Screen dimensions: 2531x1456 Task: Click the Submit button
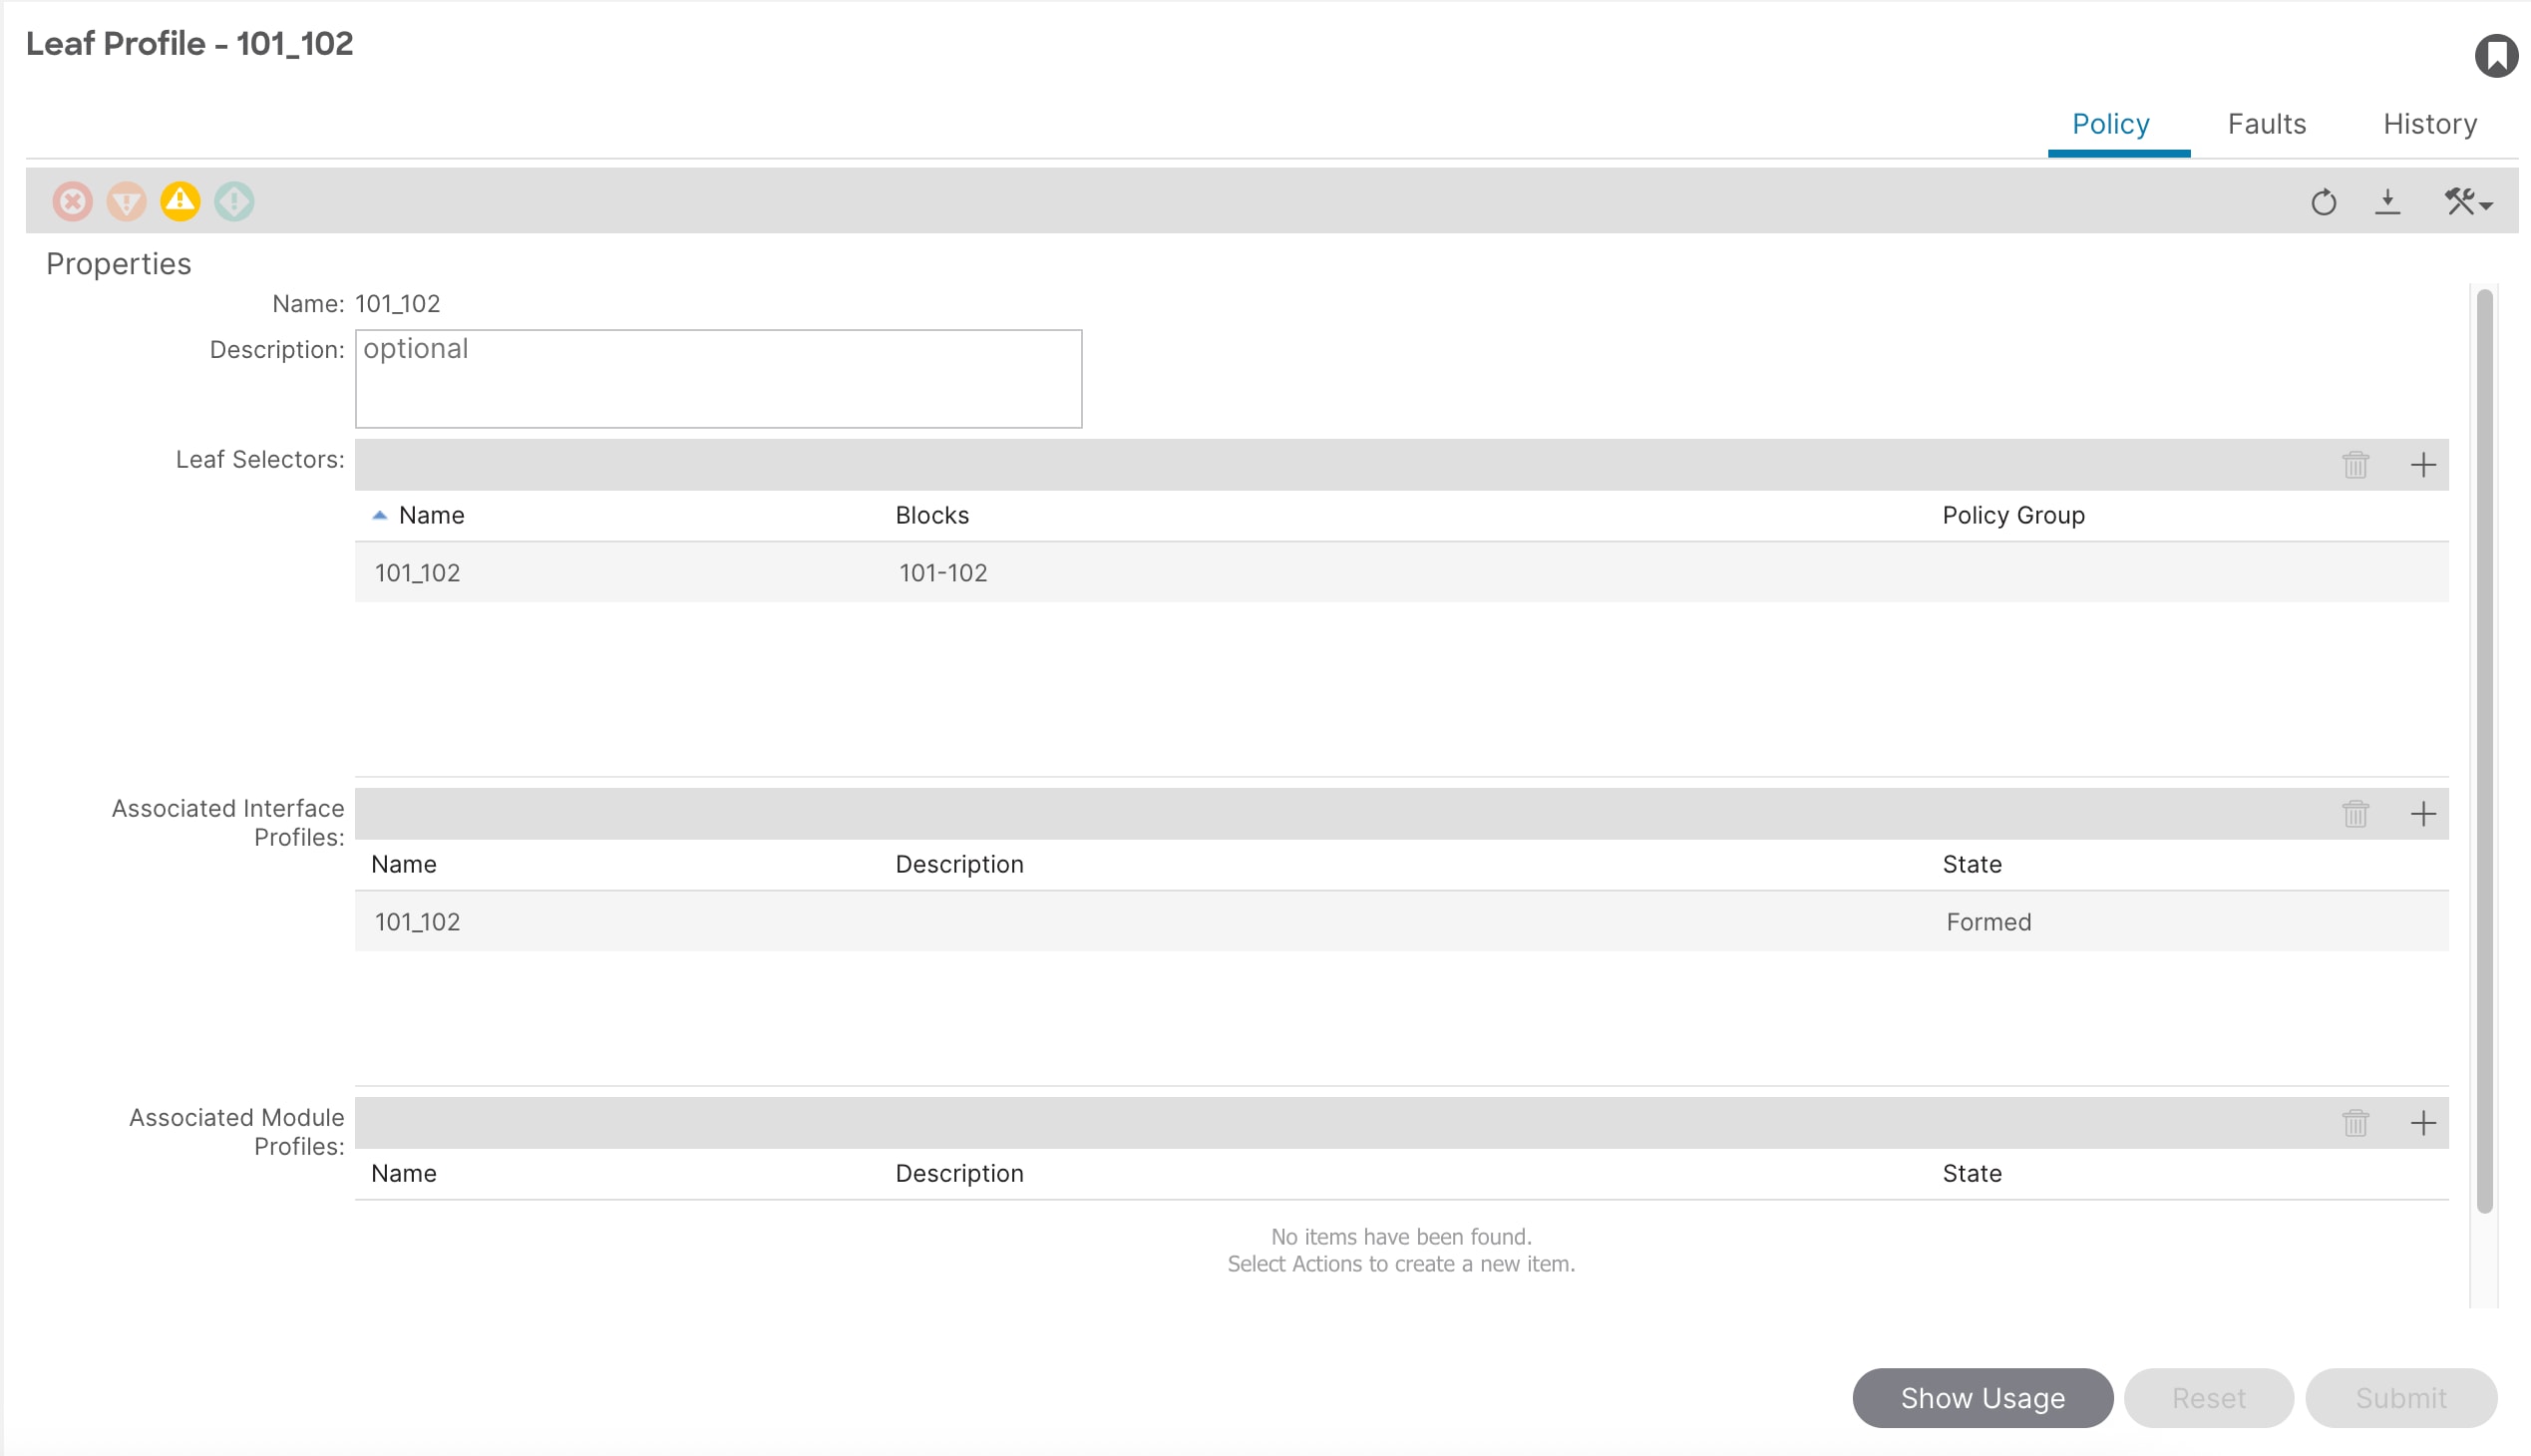2400,1397
